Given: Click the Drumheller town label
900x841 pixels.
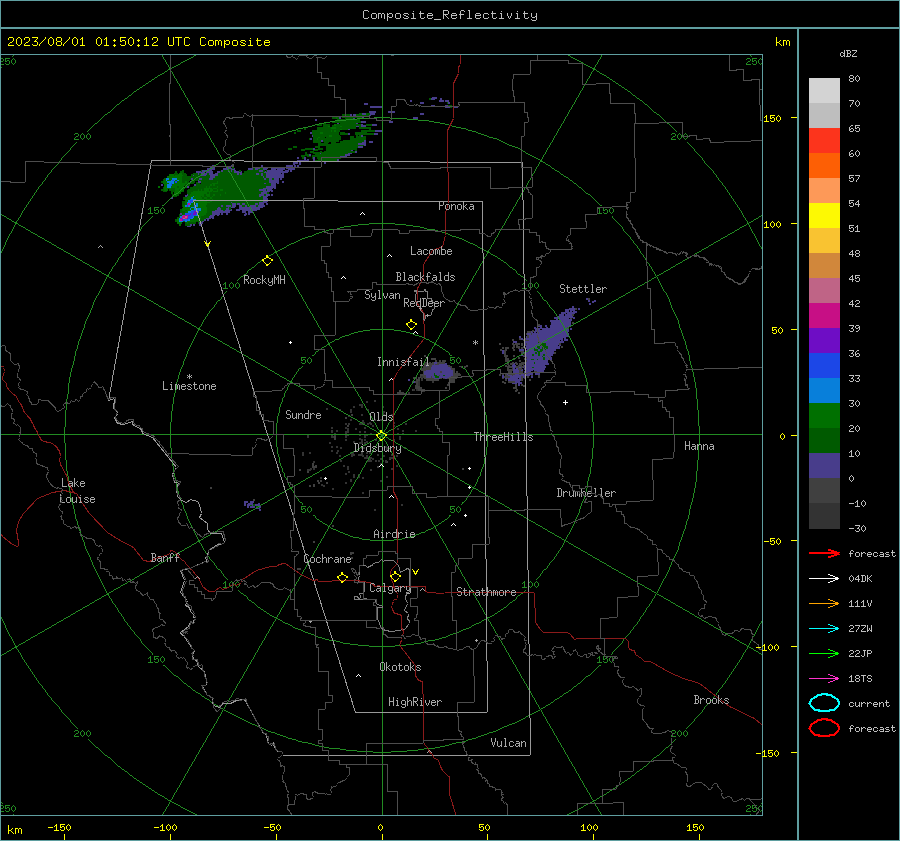Looking at the screenshot, I should [585, 493].
